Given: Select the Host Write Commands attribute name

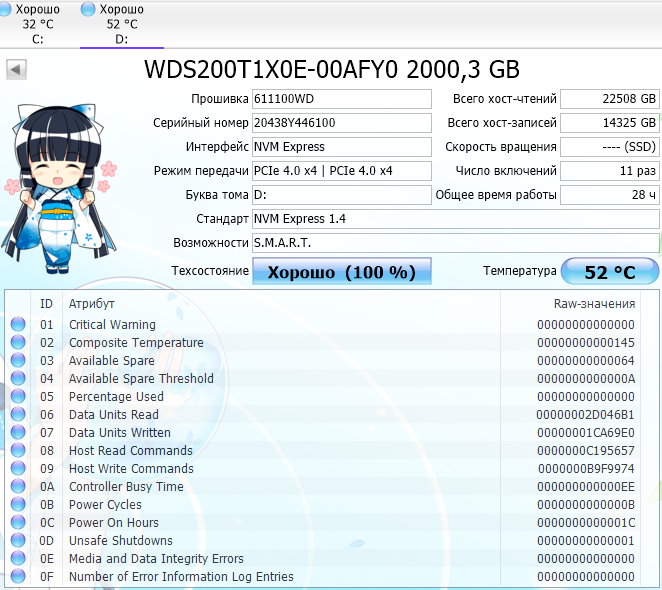Looking at the screenshot, I should click(131, 468).
